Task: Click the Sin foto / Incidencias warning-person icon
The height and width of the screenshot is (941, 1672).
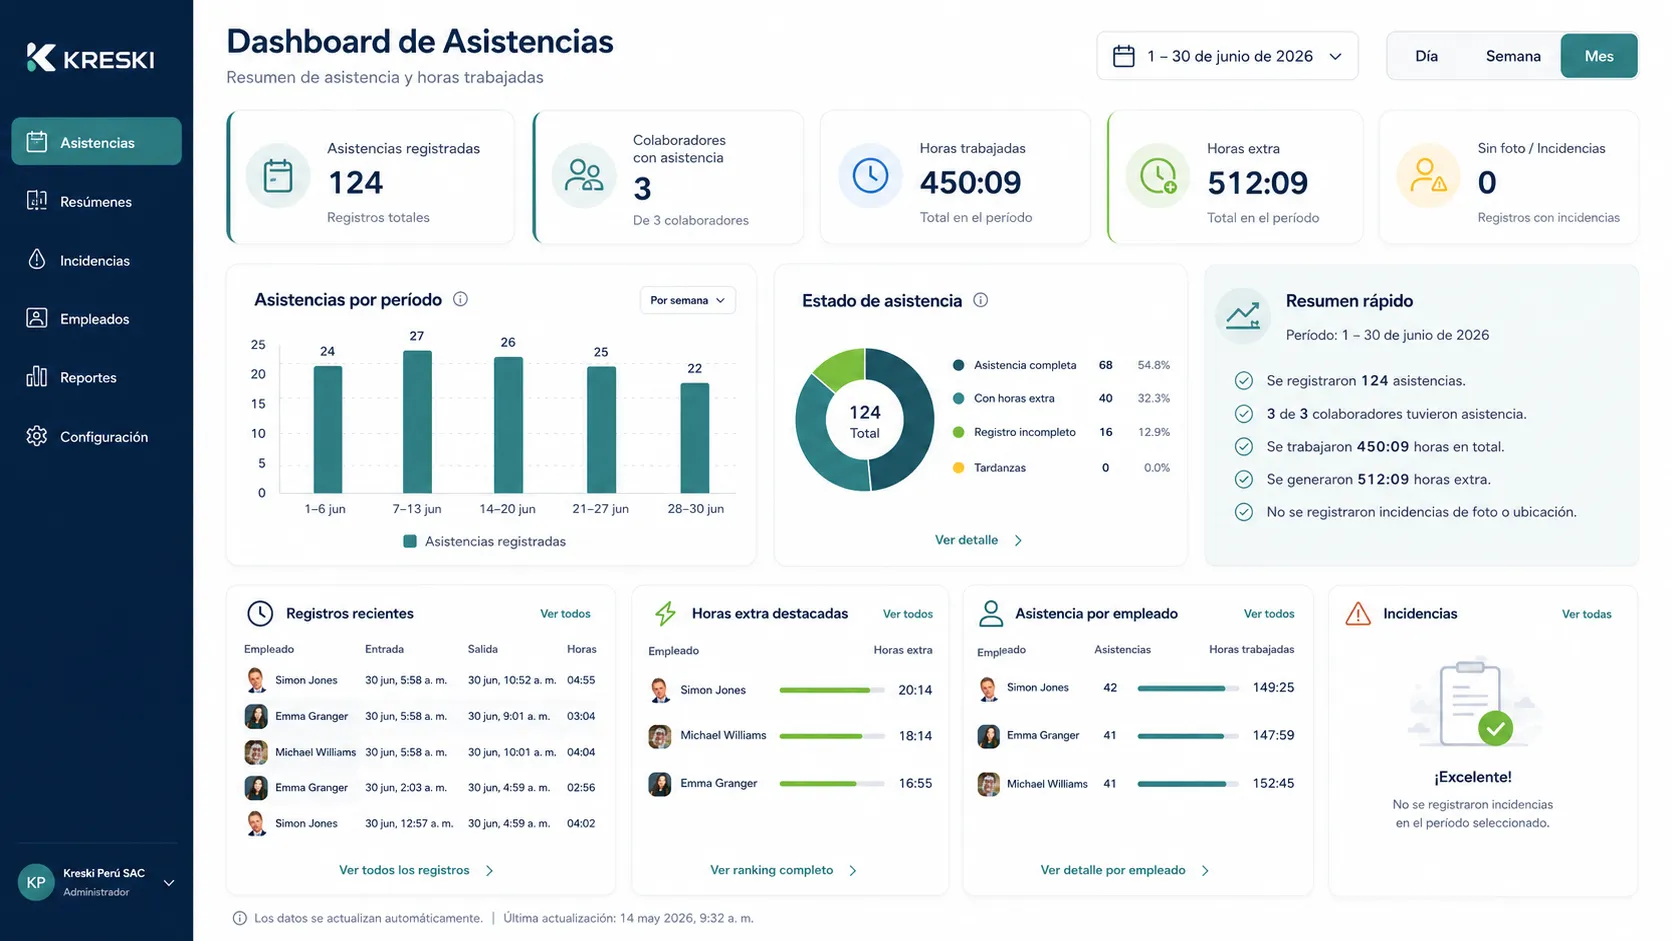Action: click(1428, 176)
